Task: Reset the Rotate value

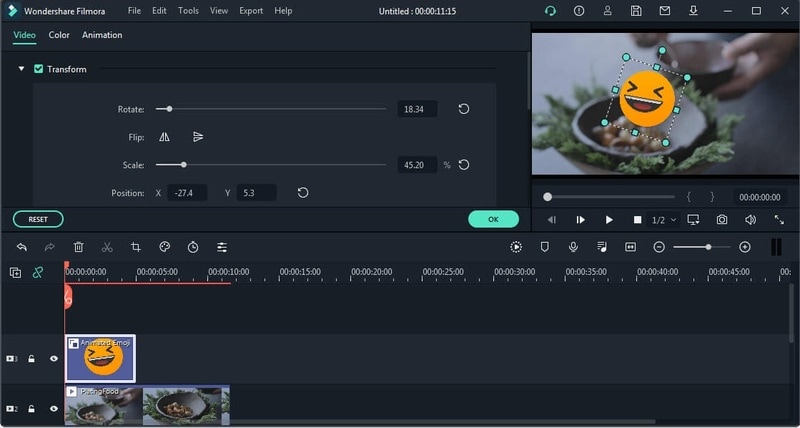Action: (x=463, y=109)
